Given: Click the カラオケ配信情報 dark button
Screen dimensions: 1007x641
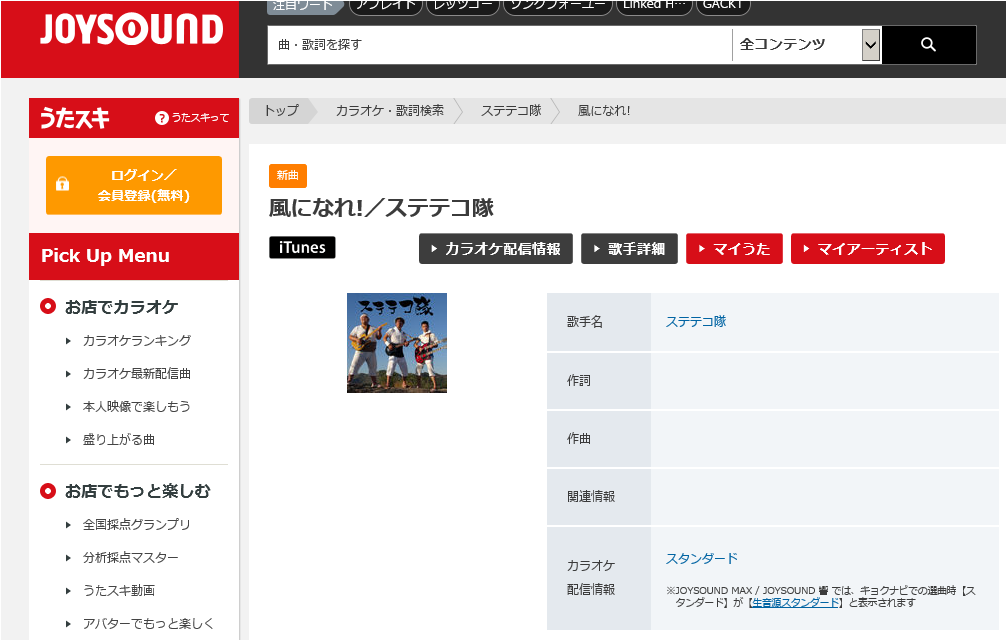Looking at the screenshot, I should pyautogui.click(x=496, y=249).
